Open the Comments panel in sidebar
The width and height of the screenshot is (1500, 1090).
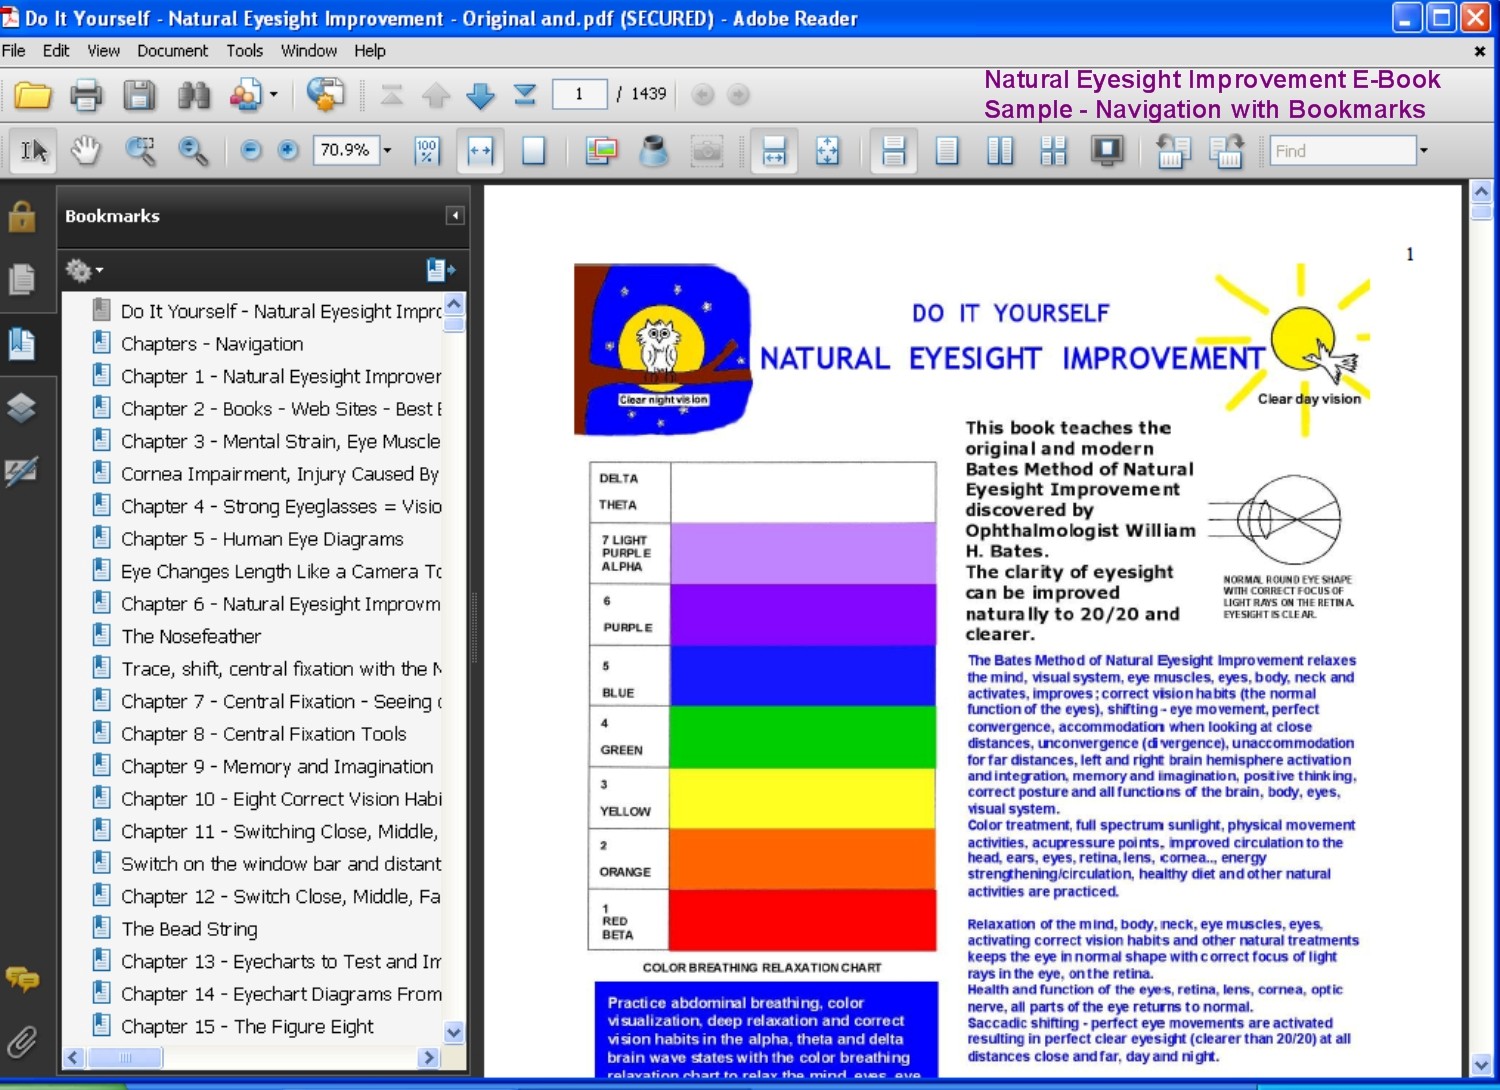tap(22, 978)
